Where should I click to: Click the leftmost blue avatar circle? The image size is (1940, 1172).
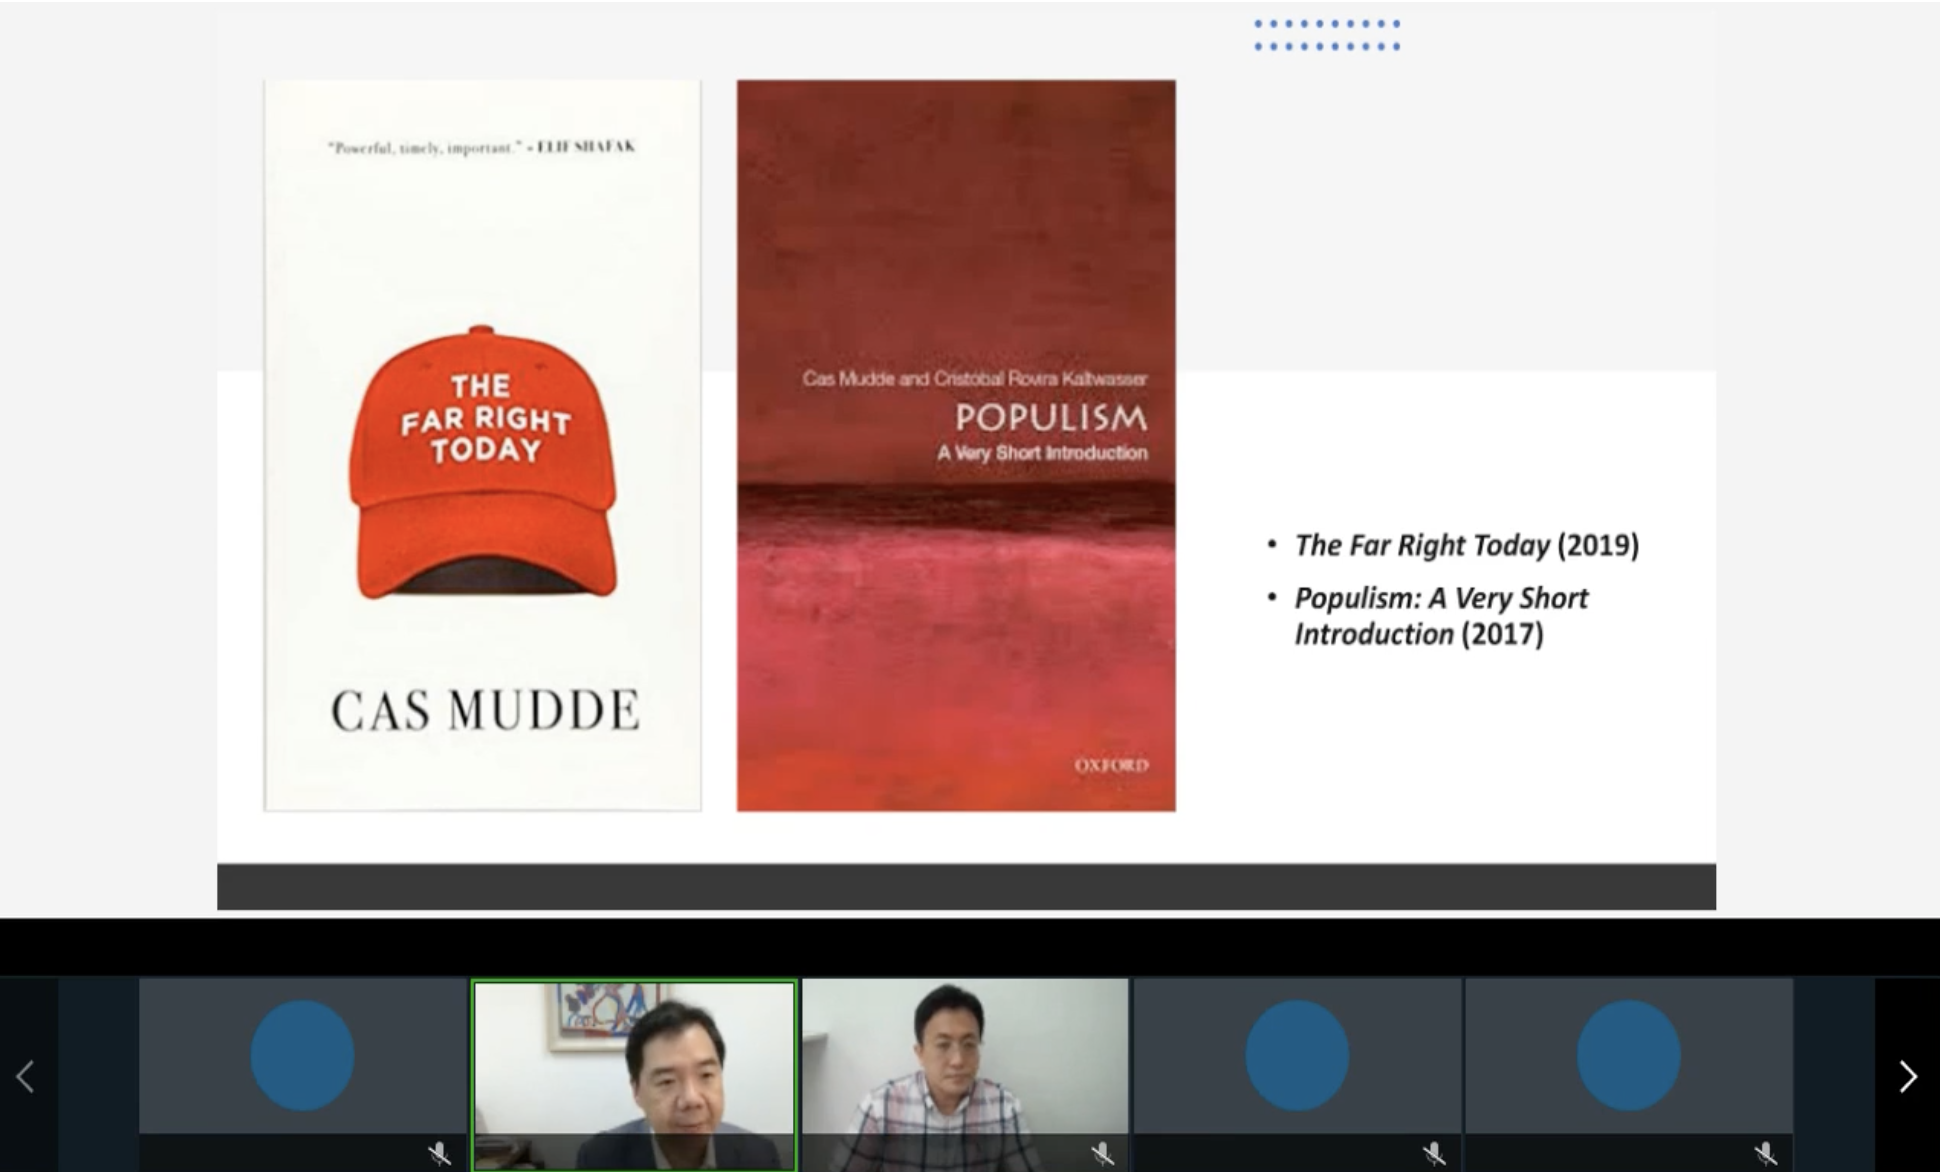302,1055
